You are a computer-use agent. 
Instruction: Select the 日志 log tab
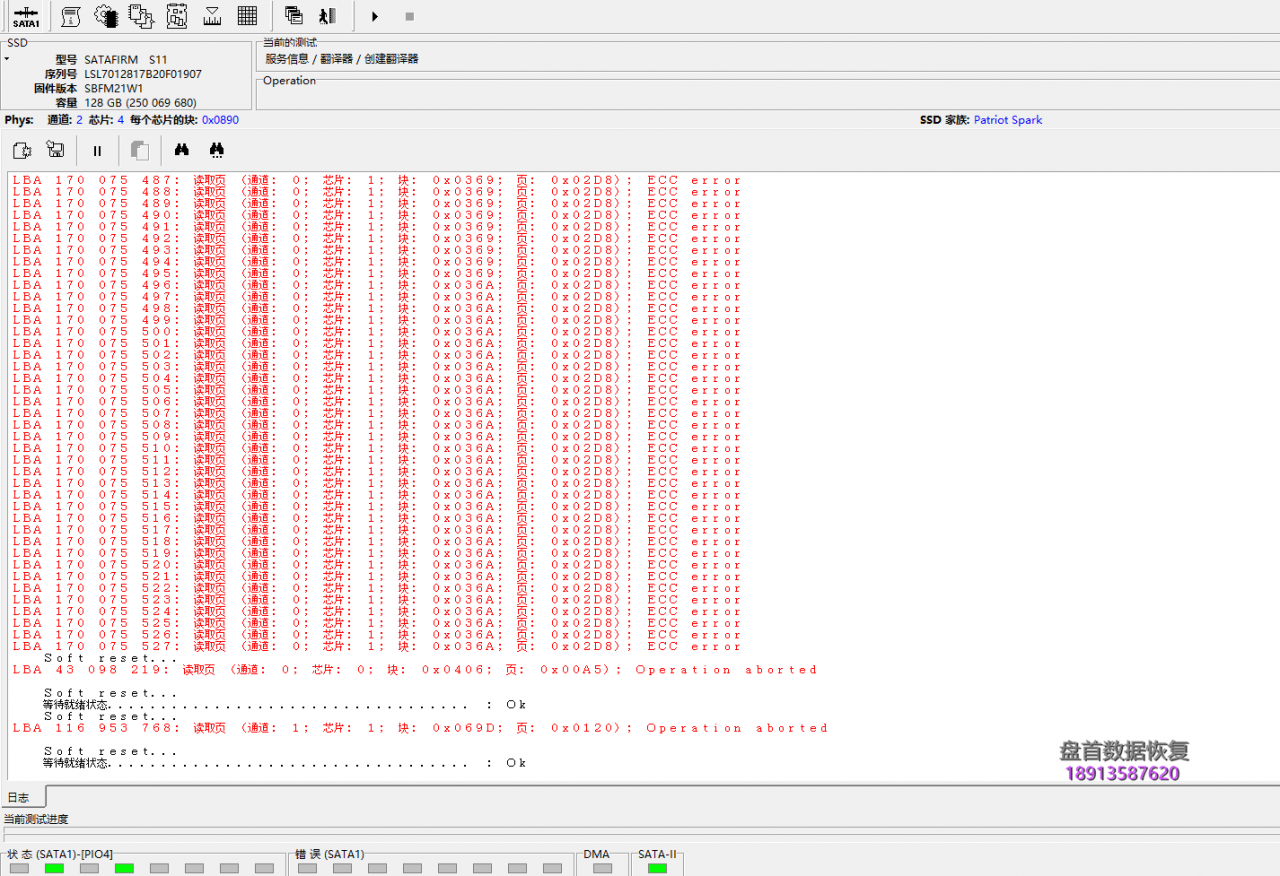[19, 798]
